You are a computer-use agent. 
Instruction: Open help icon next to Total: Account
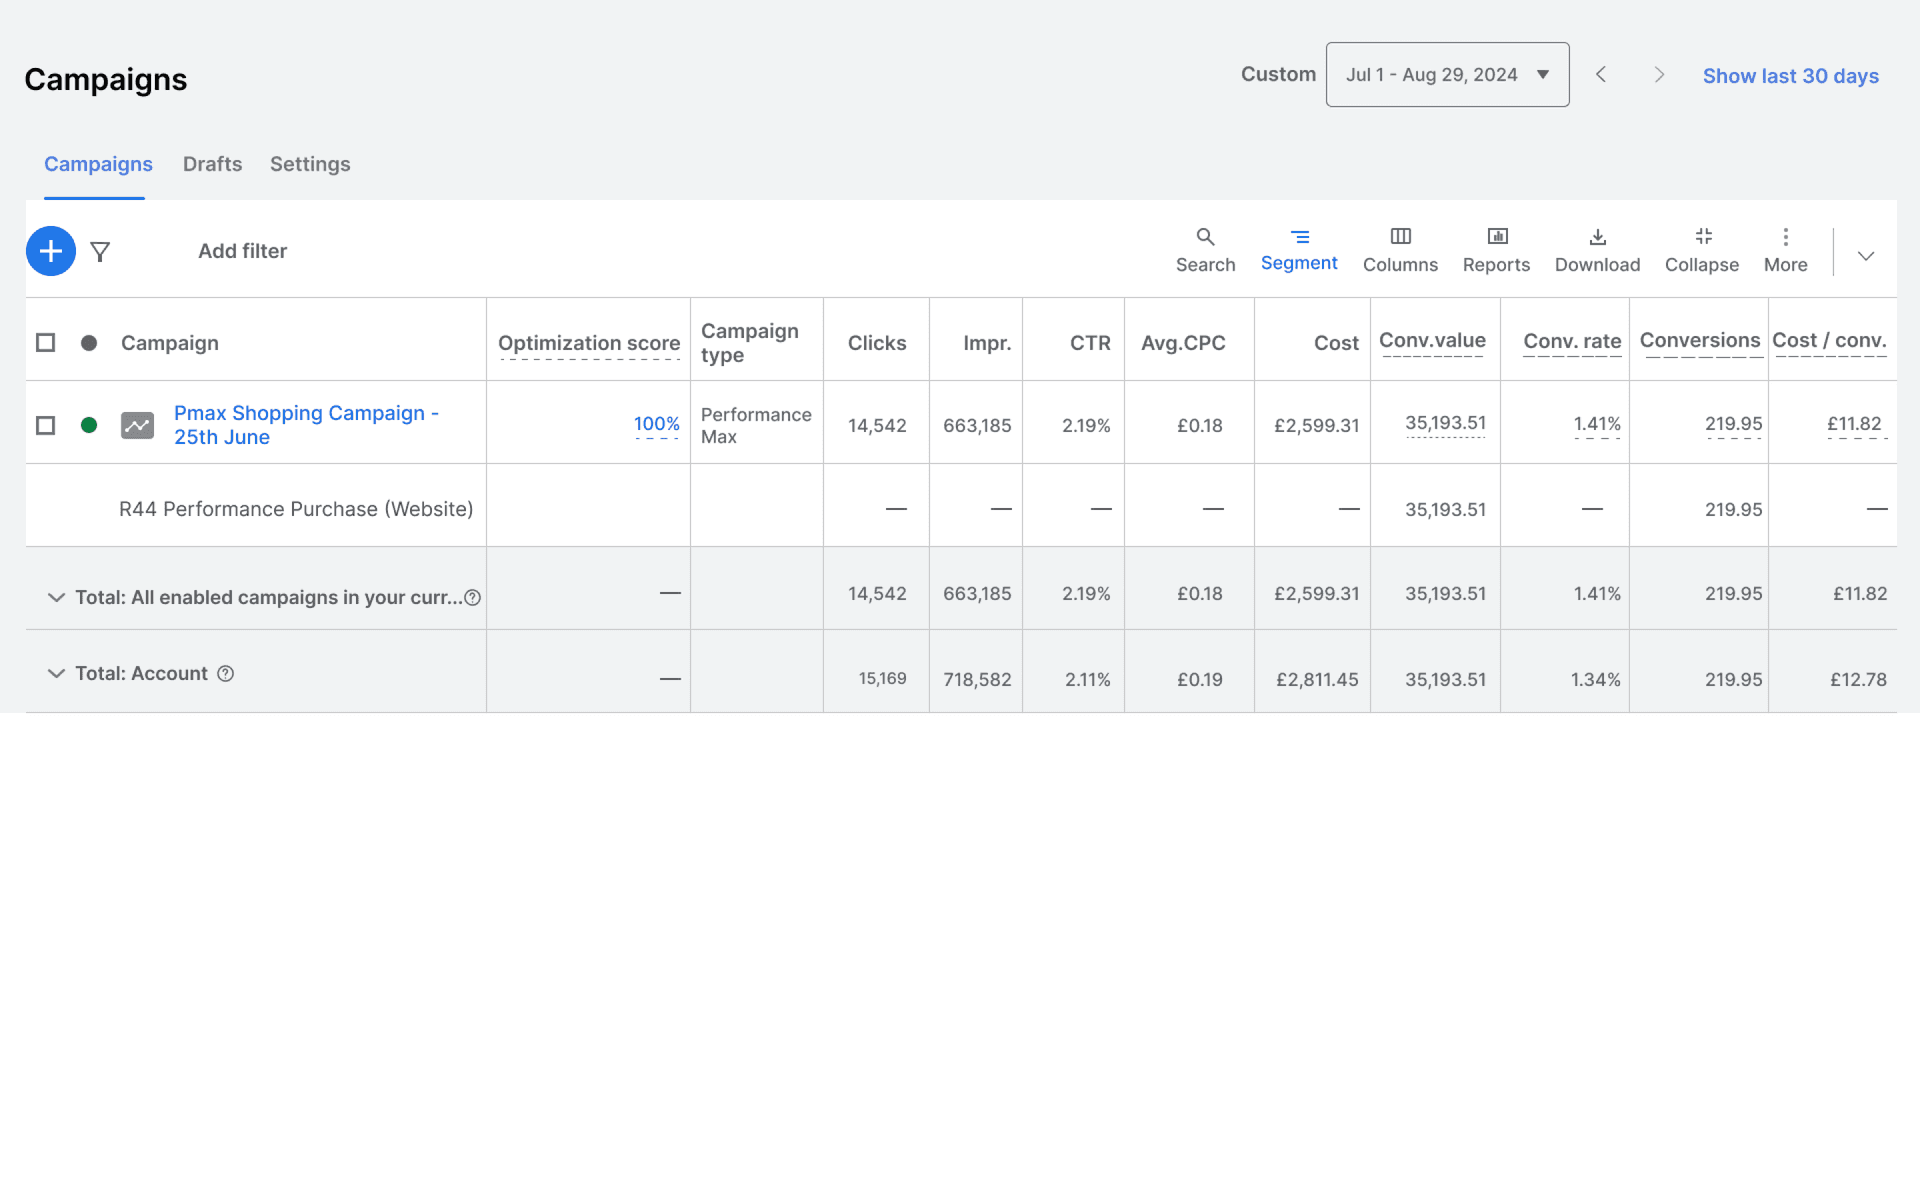[226, 674]
